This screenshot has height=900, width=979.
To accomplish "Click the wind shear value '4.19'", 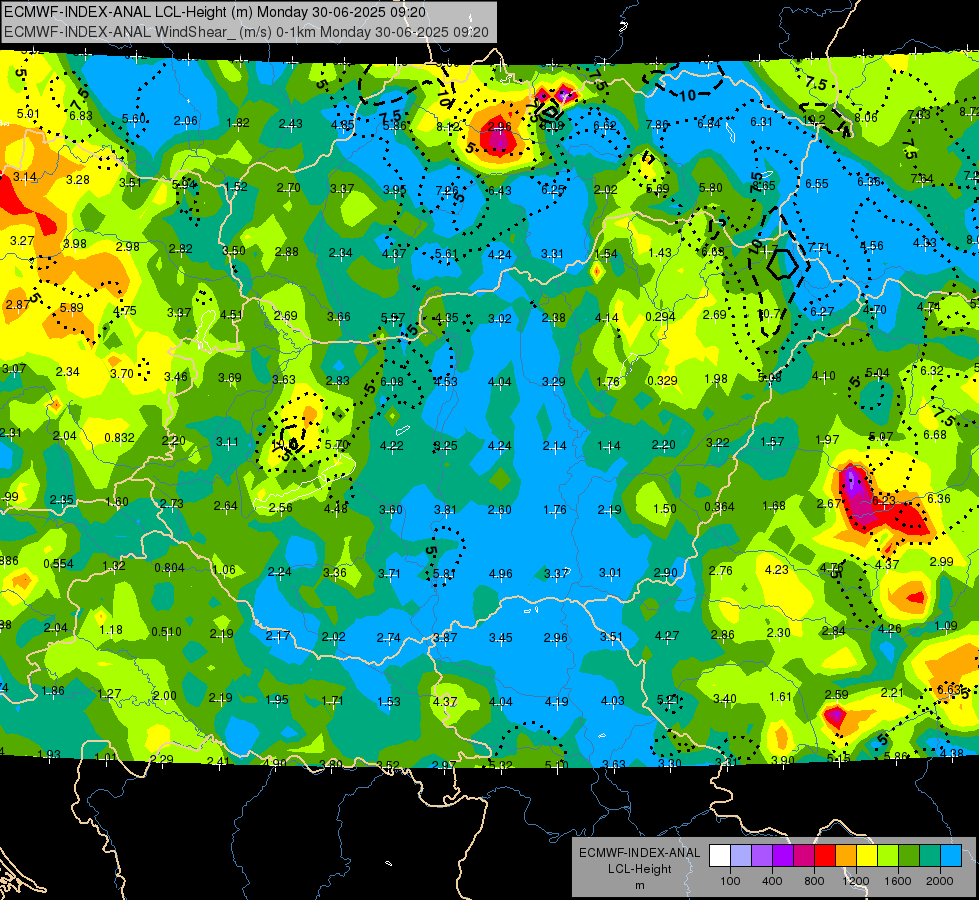I will pyautogui.click(x=556, y=701).
